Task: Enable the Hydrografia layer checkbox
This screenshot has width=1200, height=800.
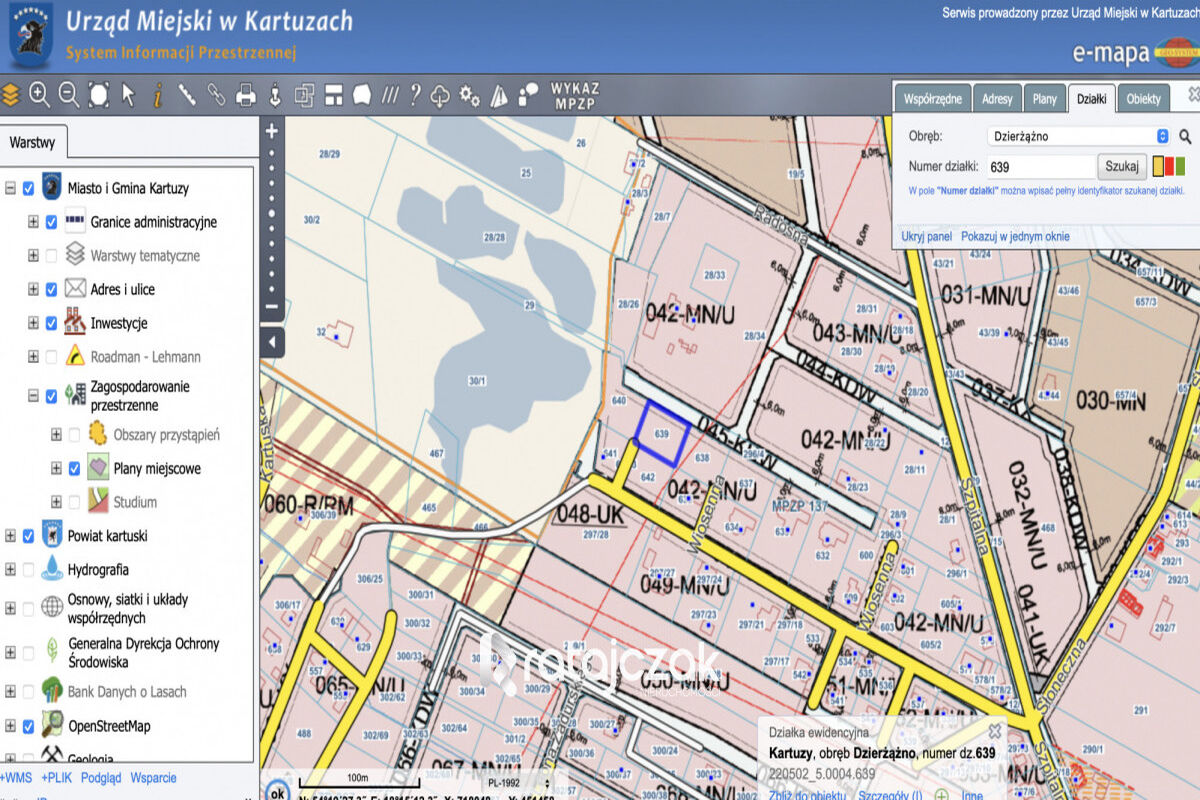Action: click(x=29, y=570)
